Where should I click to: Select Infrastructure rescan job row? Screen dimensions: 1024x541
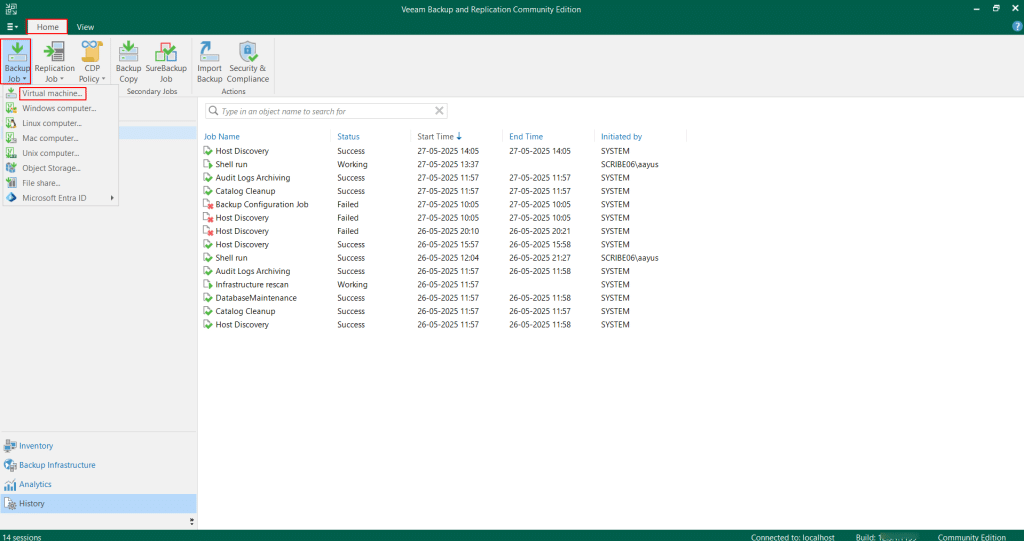[444, 284]
